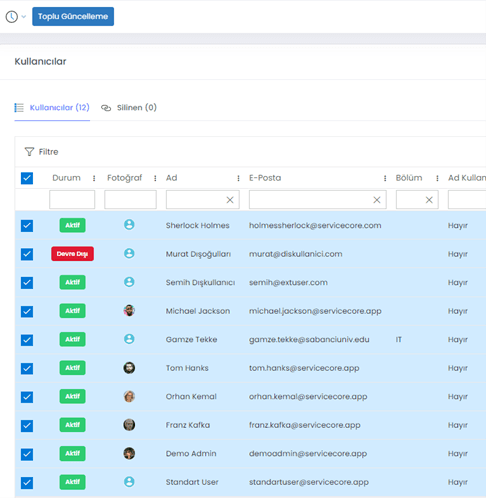Click Orhan Kemal's profile photo
Screen dimensions: 486x498
click(129, 396)
